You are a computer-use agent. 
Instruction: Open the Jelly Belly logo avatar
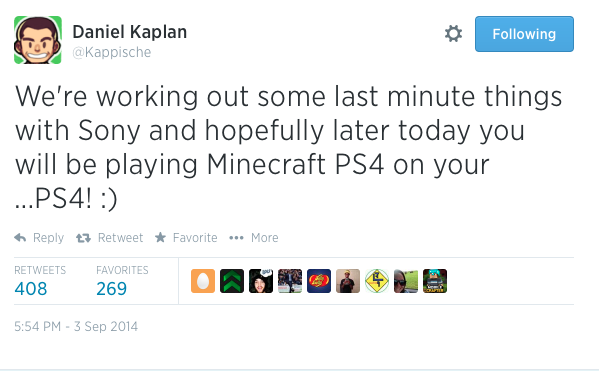[x=319, y=281]
